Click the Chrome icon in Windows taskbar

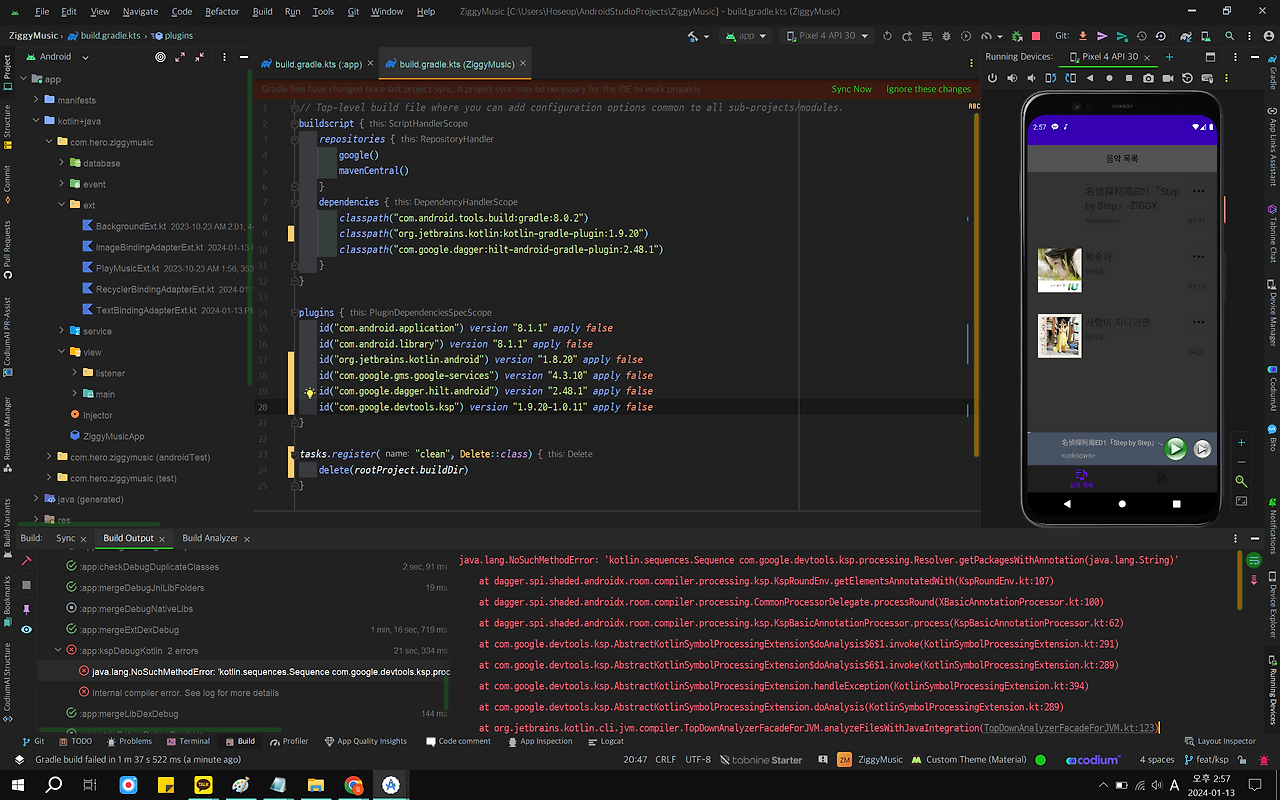tap(353, 786)
